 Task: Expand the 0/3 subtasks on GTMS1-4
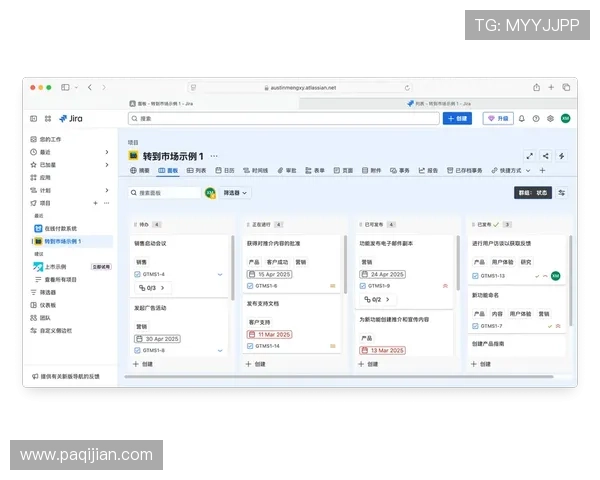tap(152, 287)
